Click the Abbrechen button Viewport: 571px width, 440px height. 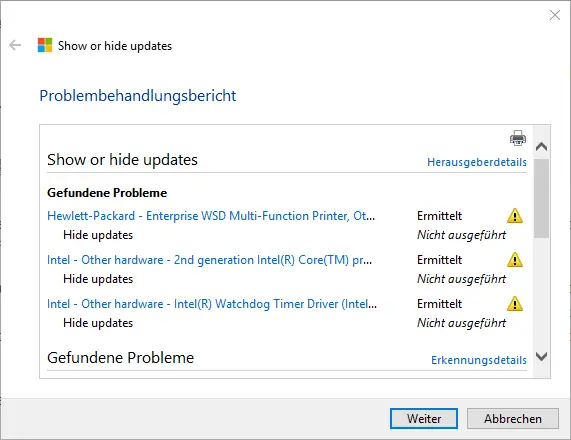(513, 419)
